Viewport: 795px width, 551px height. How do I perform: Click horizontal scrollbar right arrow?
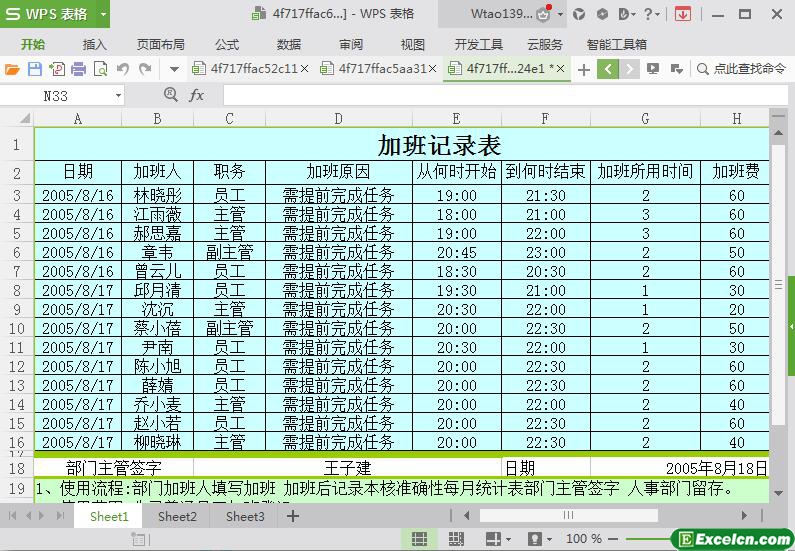click(x=744, y=516)
